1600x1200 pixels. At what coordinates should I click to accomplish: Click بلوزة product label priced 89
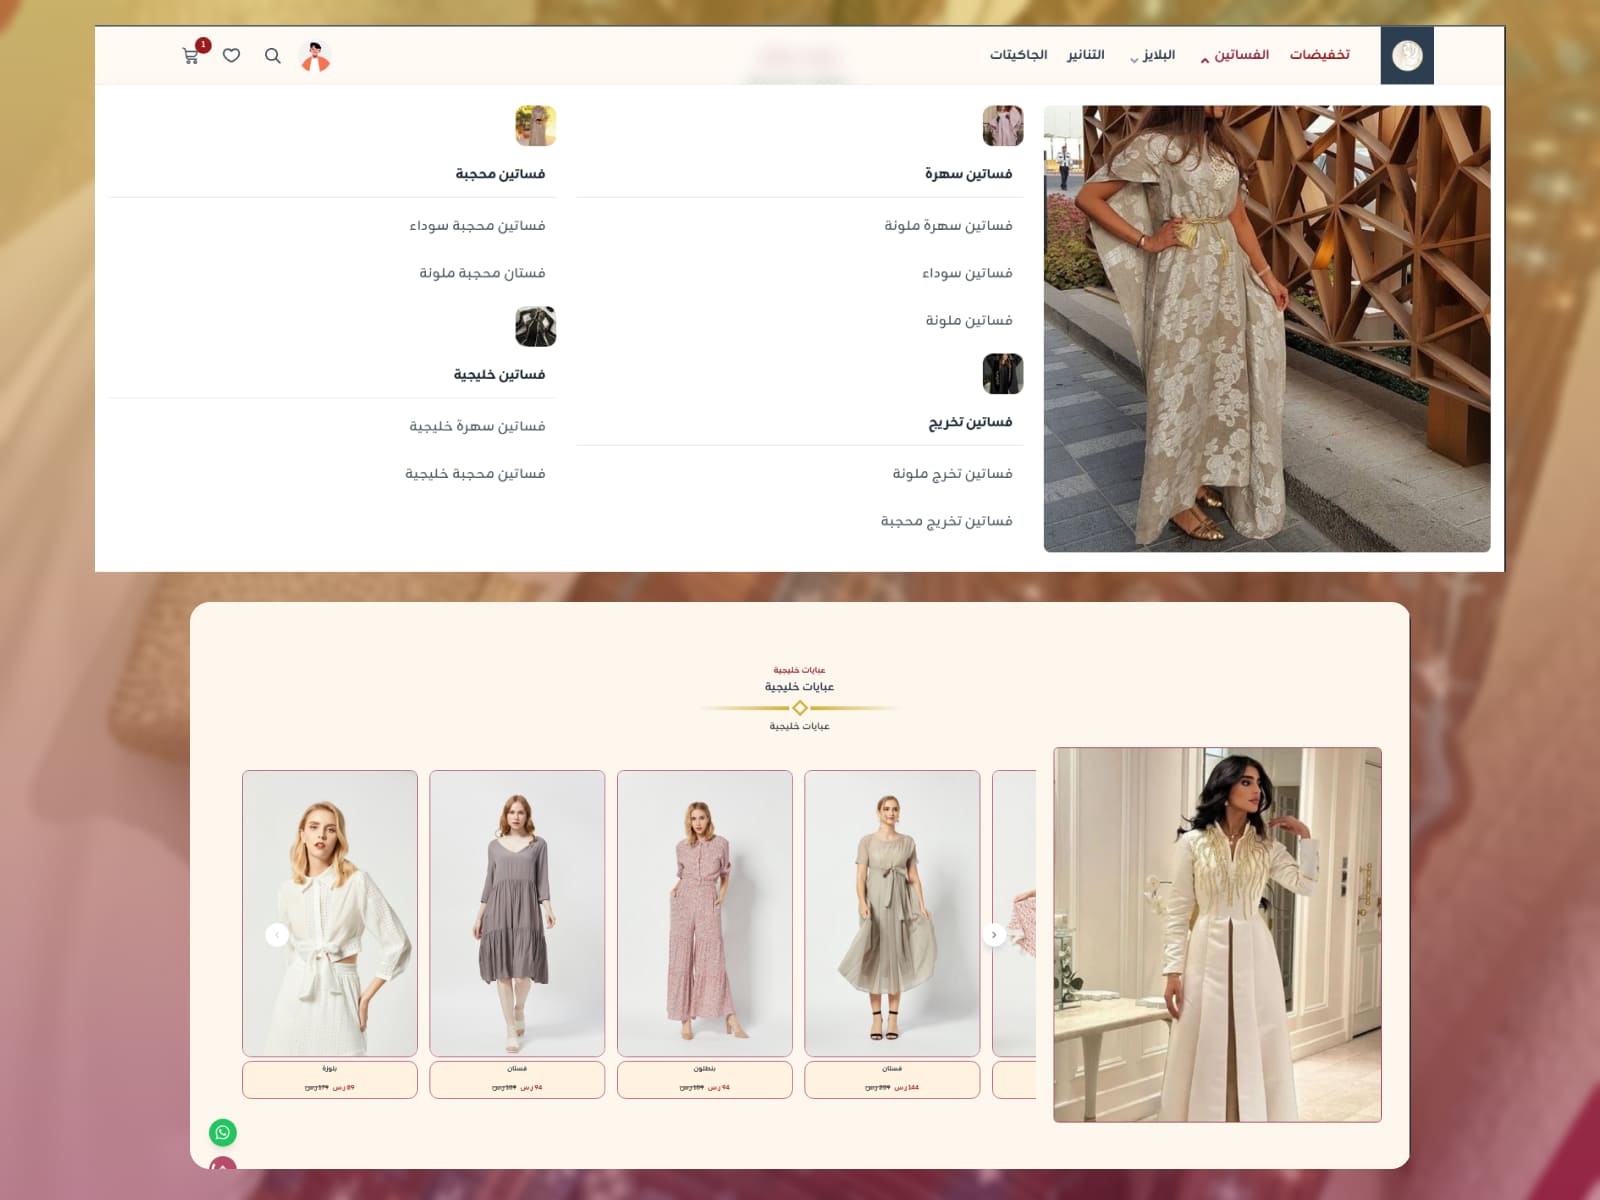(x=330, y=1080)
